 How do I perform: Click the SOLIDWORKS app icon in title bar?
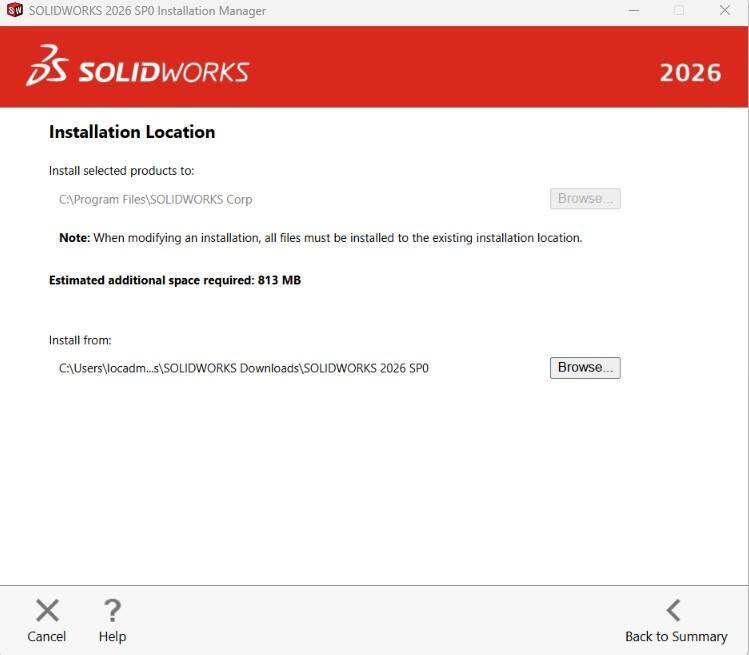14,10
